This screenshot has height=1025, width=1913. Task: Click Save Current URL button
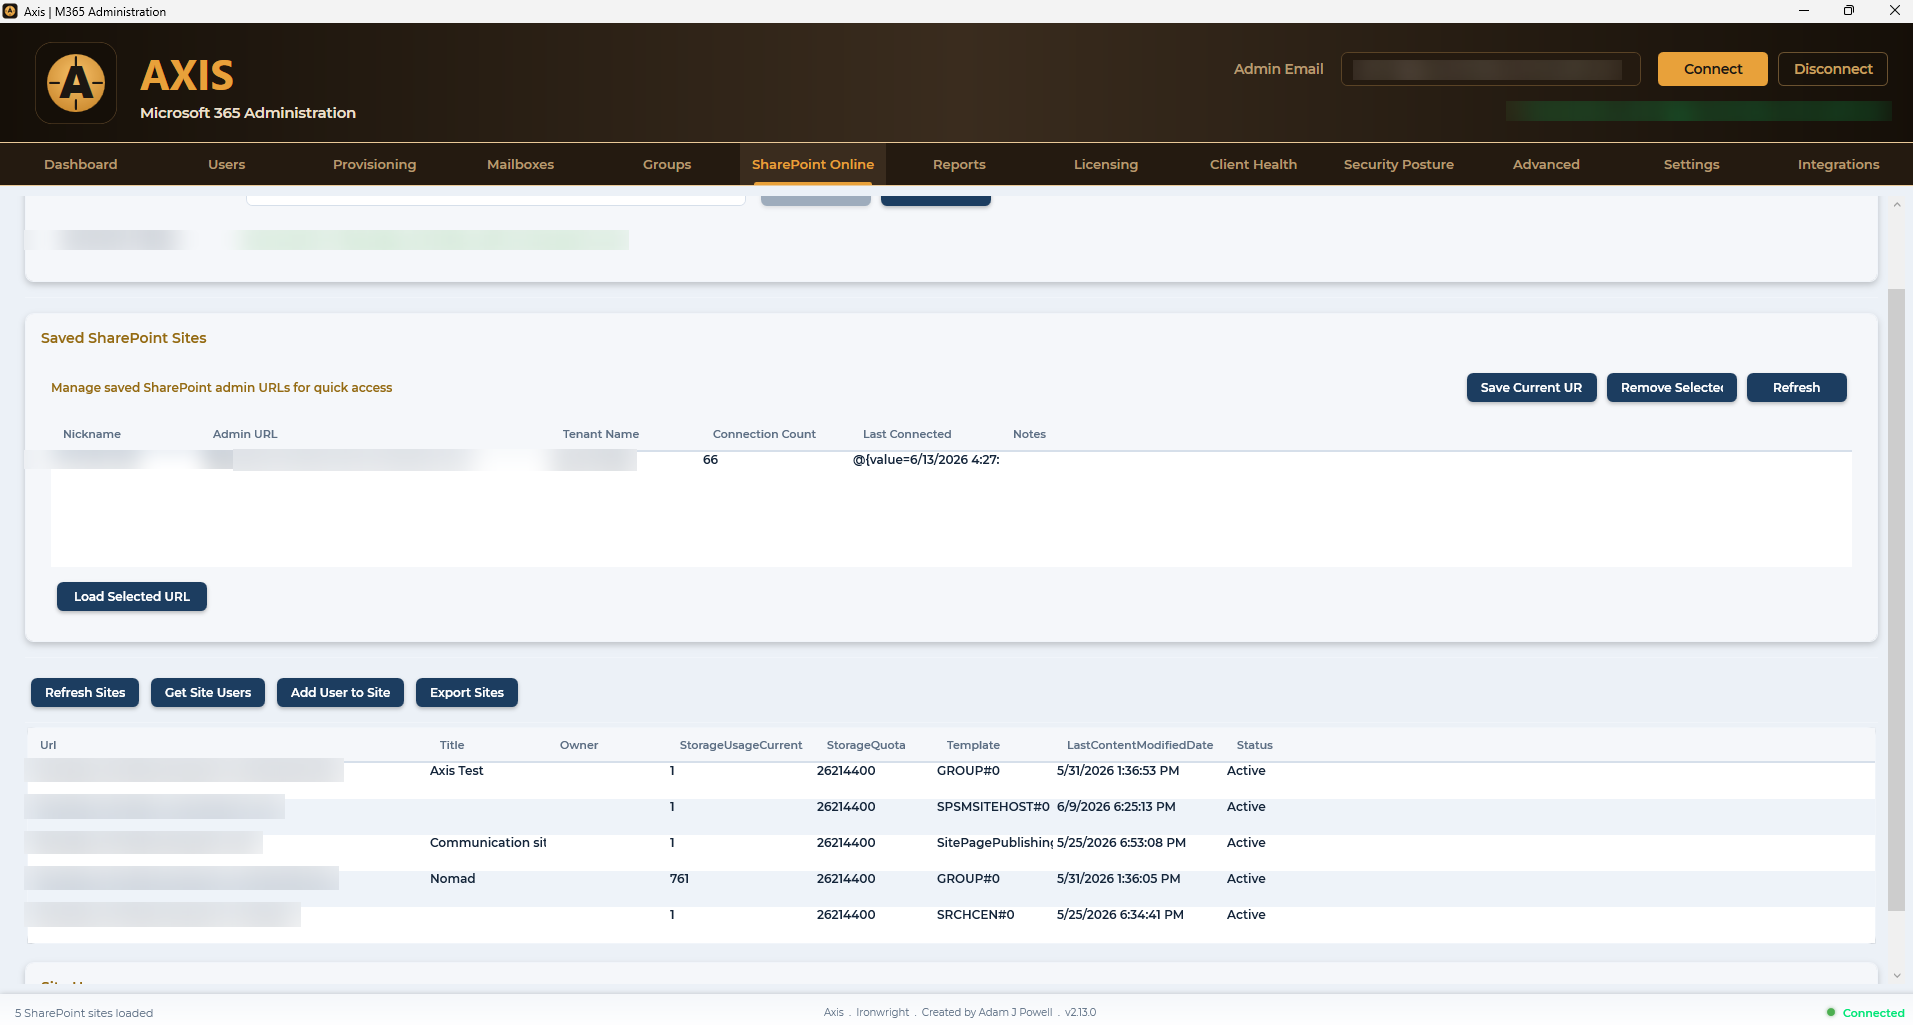[x=1531, y=388]
